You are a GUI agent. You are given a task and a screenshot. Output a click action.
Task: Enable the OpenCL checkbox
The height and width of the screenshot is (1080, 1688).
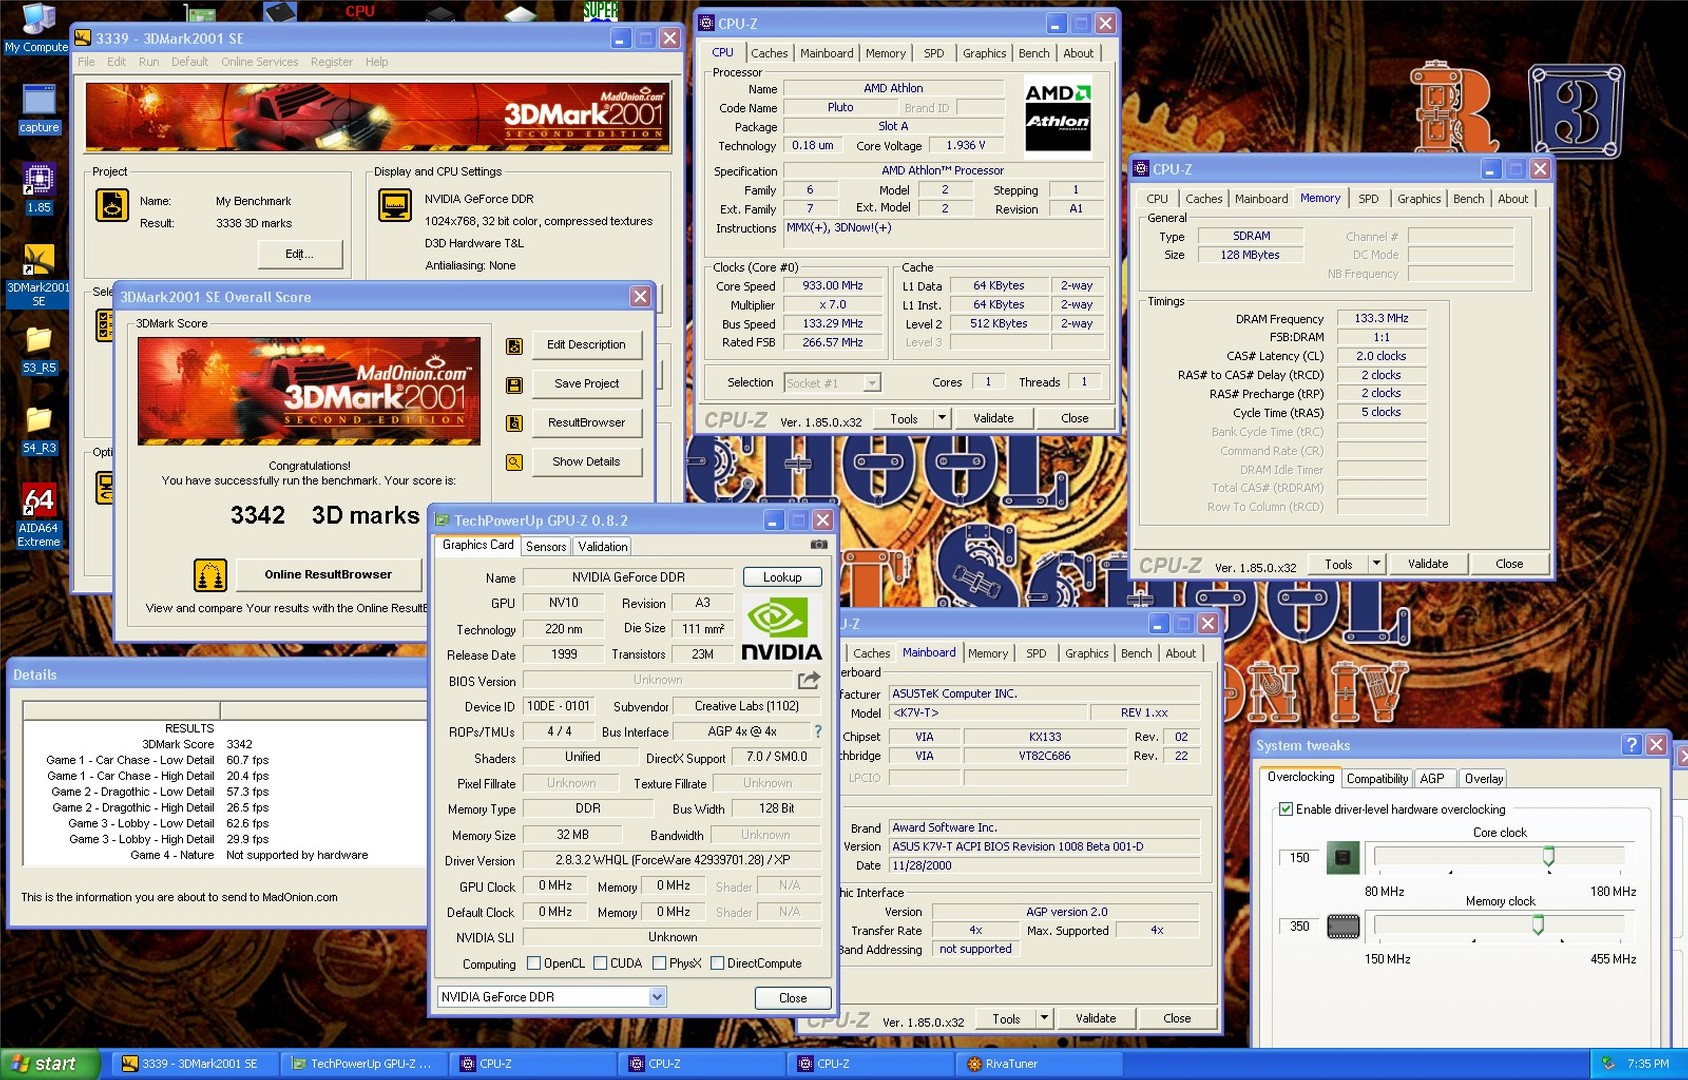click(x=534, y=963)
